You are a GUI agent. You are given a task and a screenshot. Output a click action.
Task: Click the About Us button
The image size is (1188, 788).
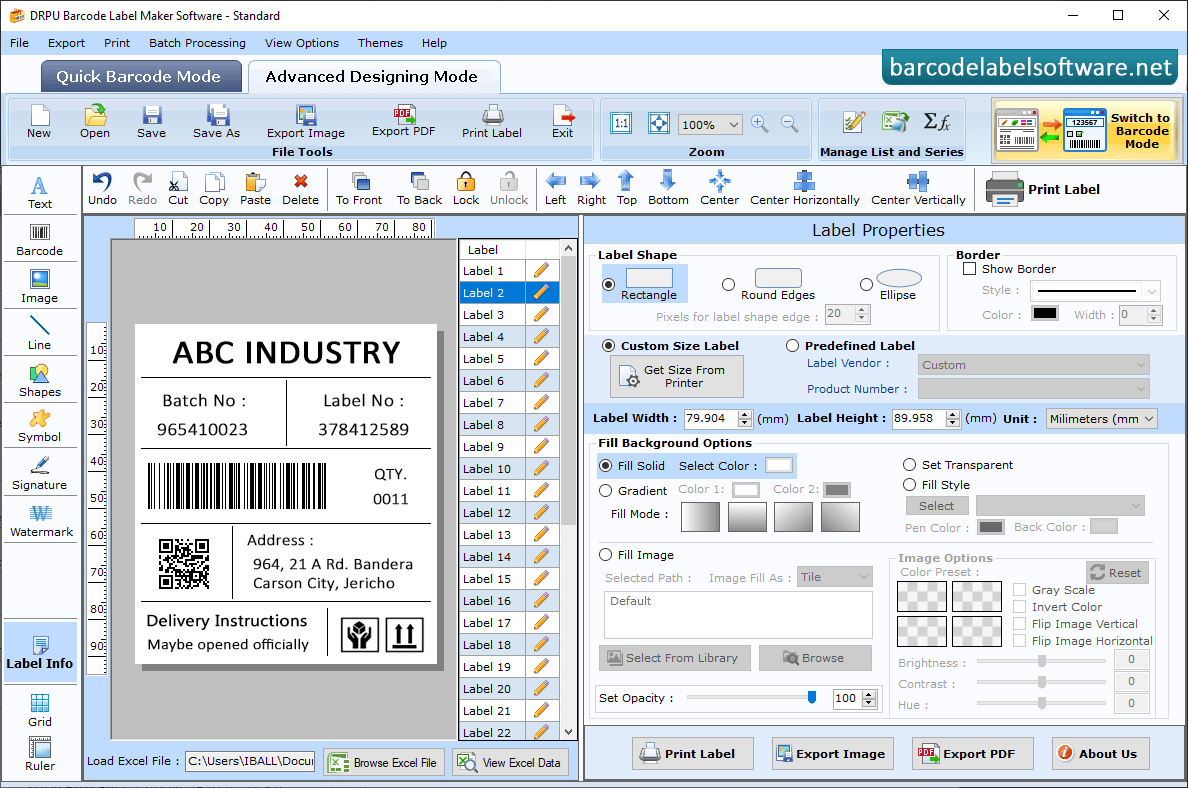(1100, 753)
